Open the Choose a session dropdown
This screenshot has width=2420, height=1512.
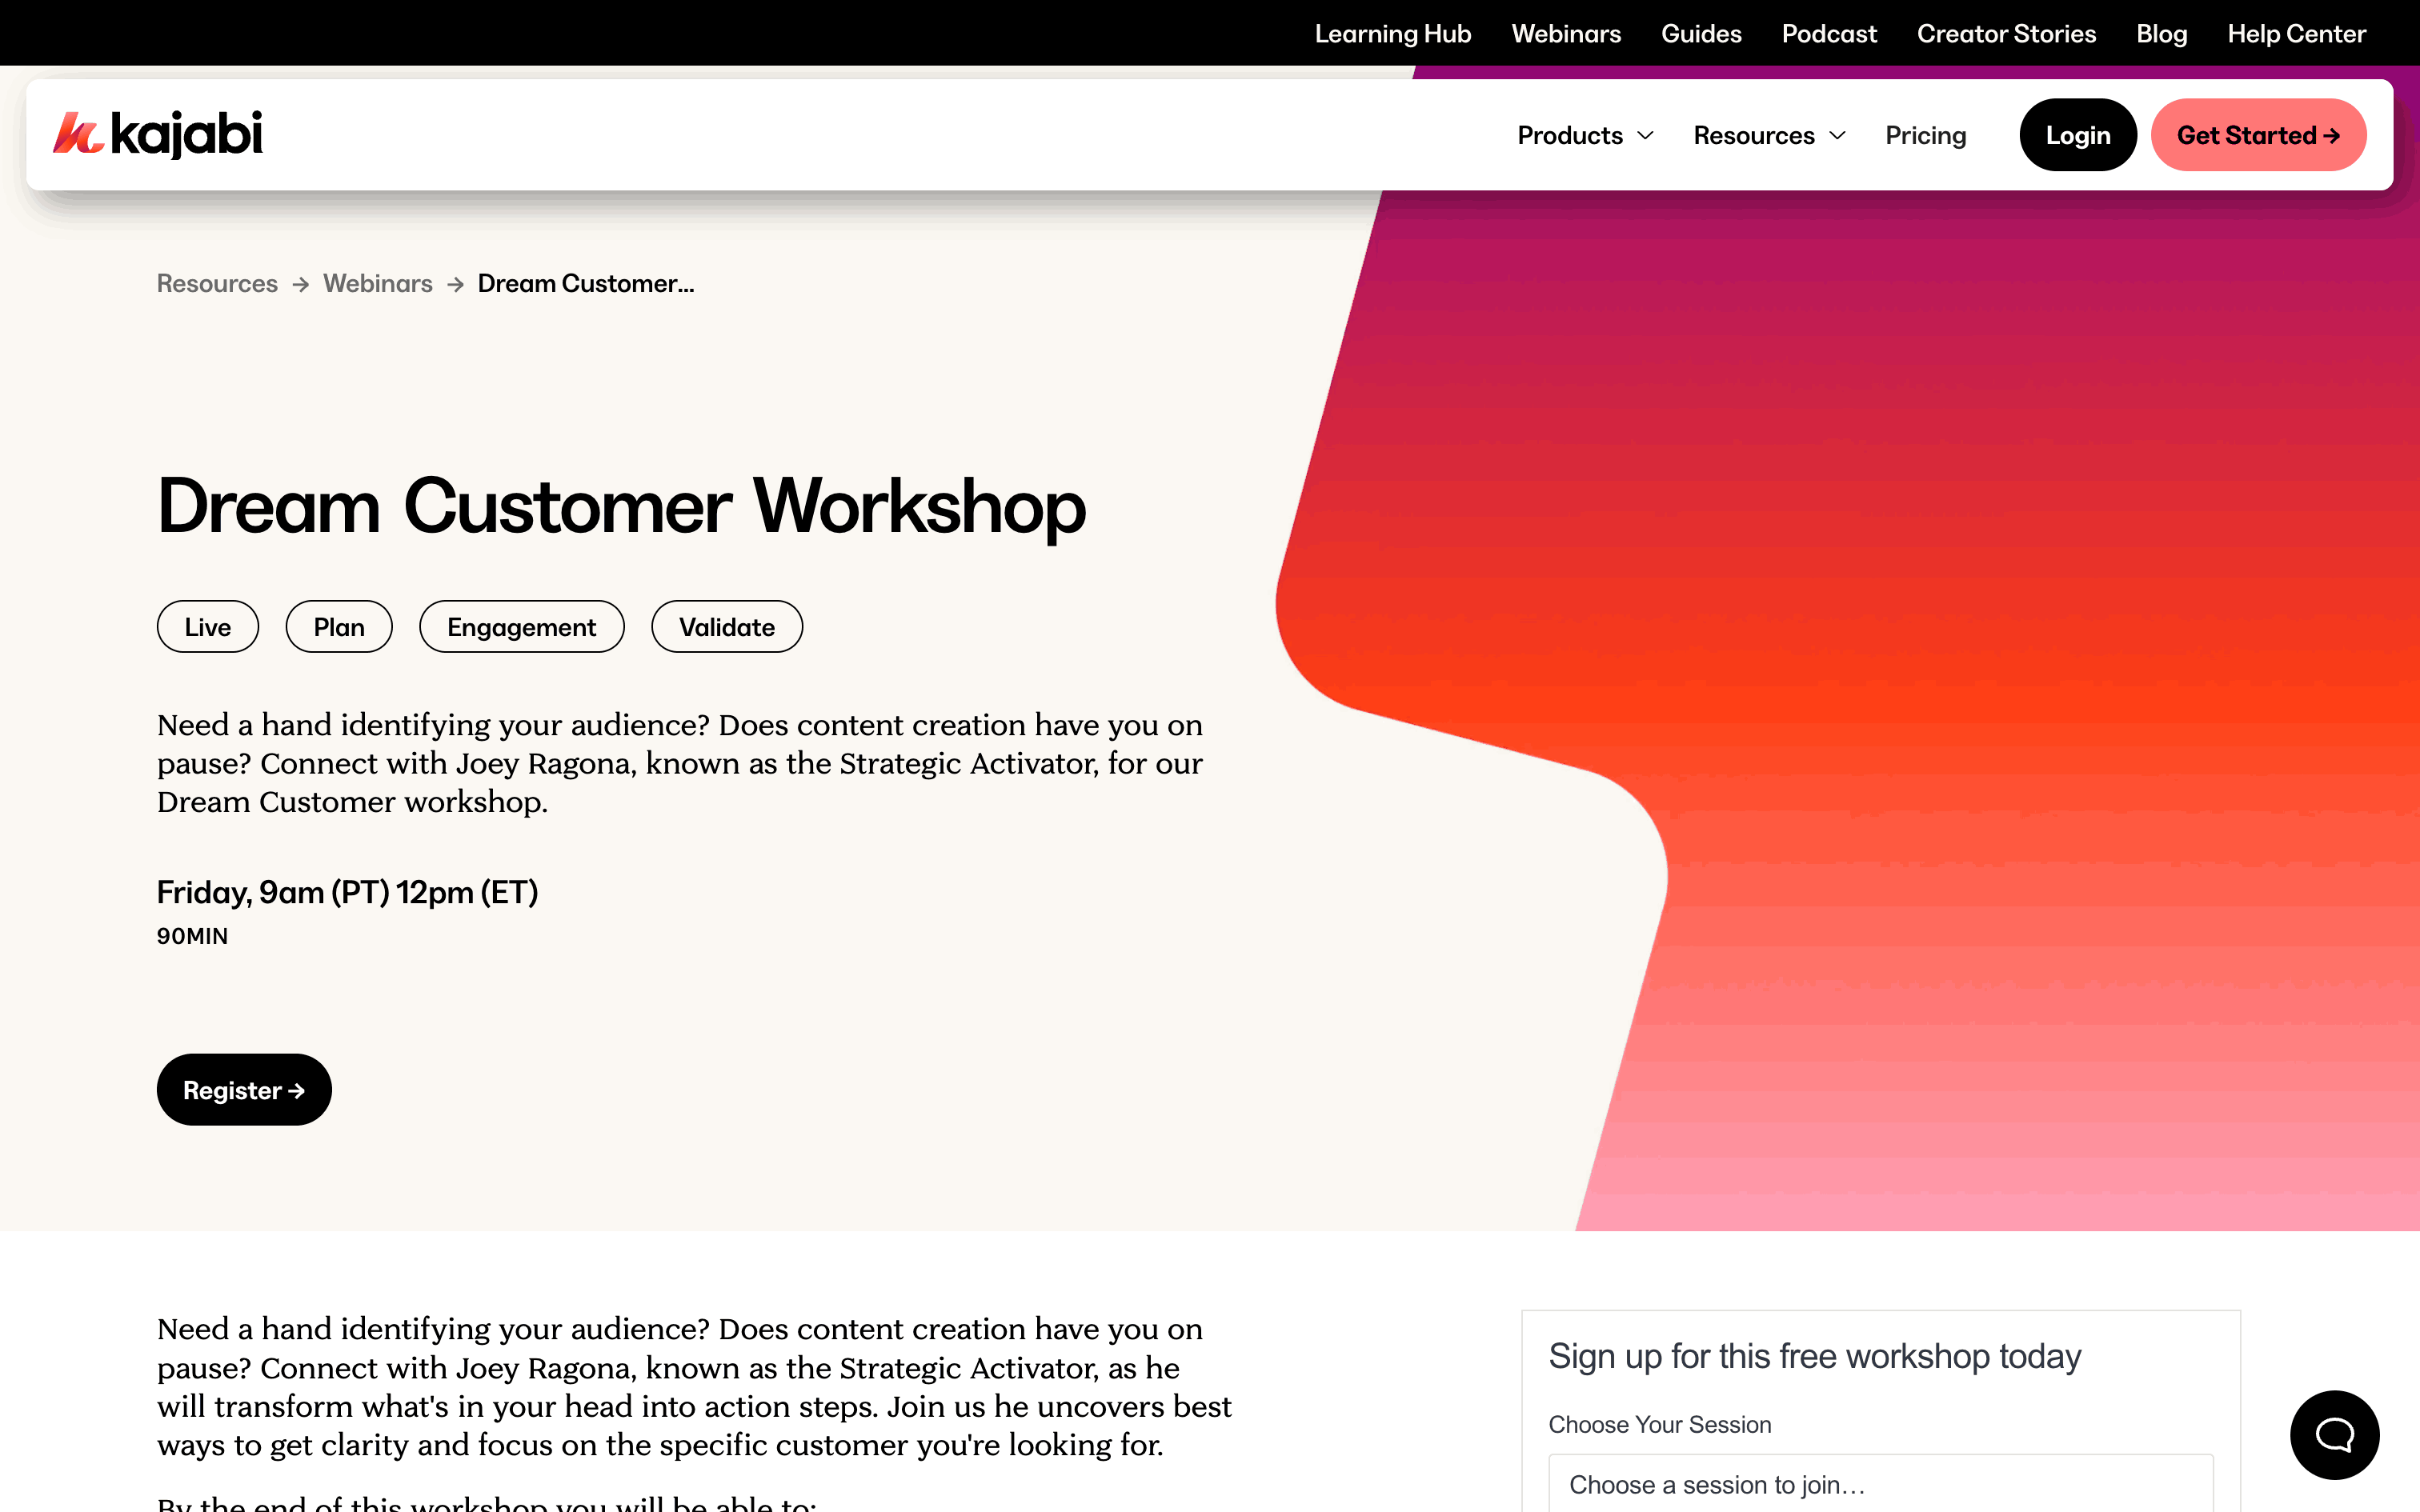click(x=1880, y=1484)
